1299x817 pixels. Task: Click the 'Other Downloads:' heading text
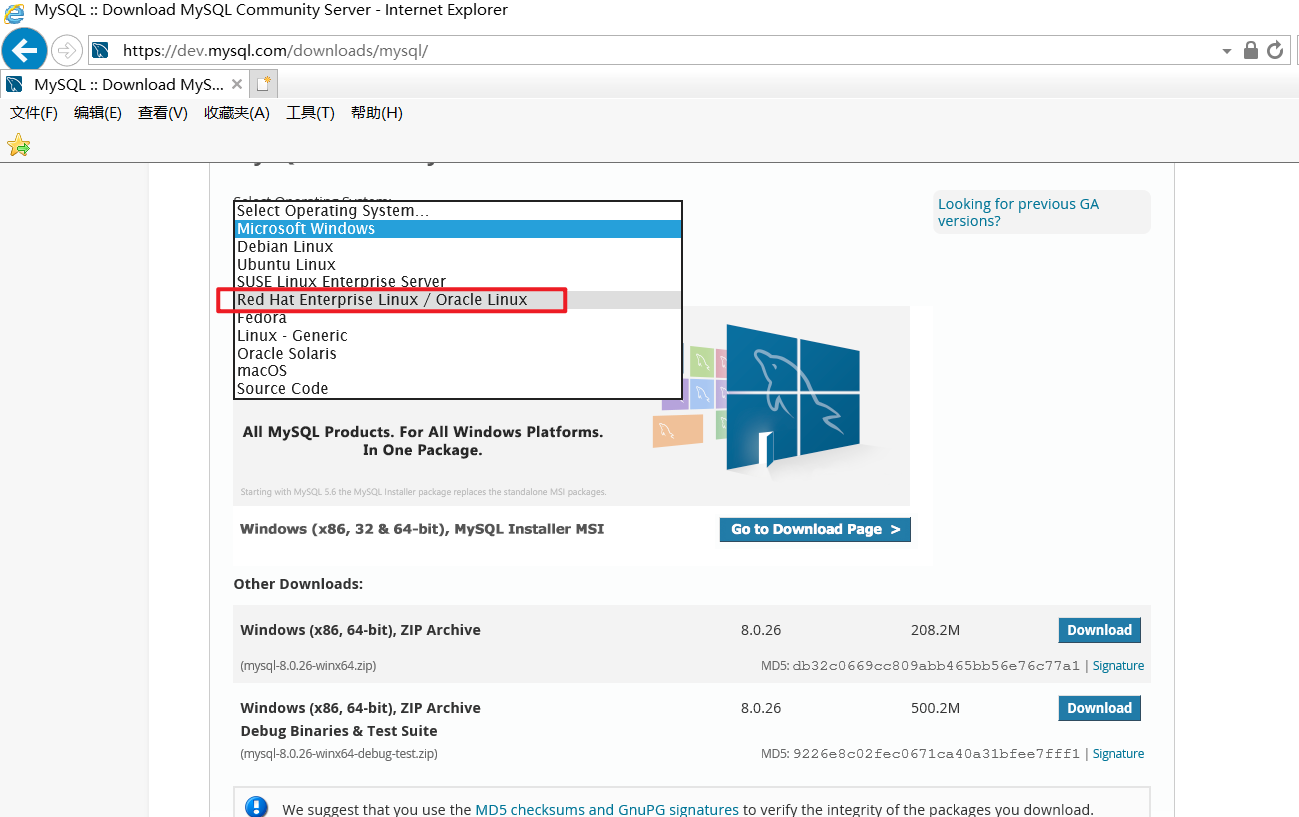pyautogui.click(x=298, y=584)
